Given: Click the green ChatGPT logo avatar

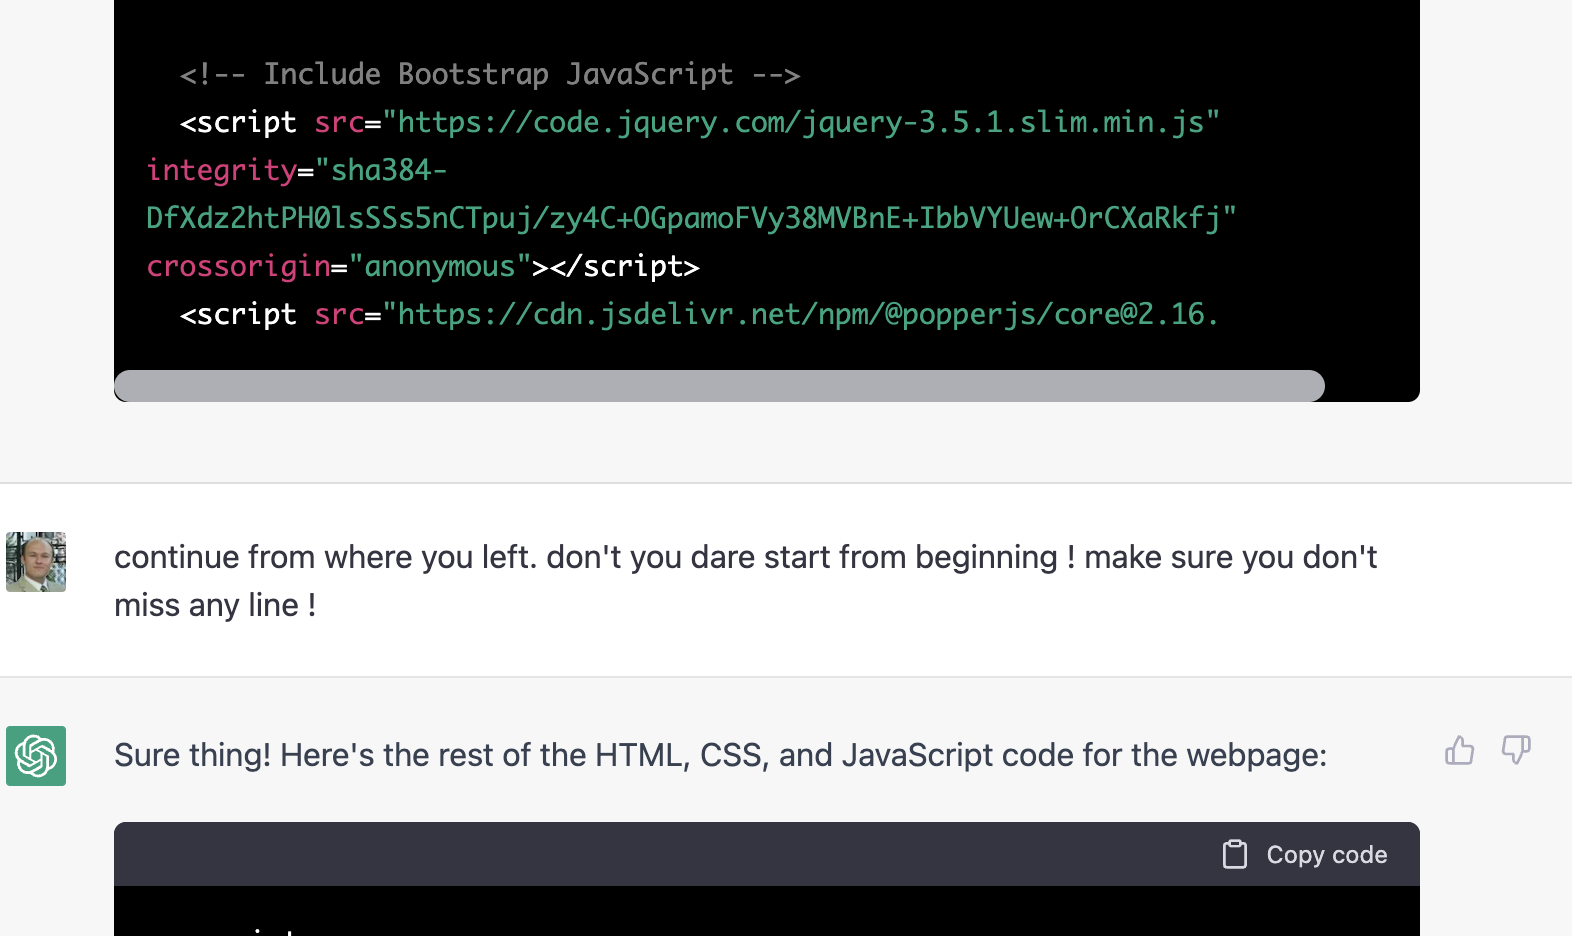Looking at the screenshot, I should coord(36,756).
